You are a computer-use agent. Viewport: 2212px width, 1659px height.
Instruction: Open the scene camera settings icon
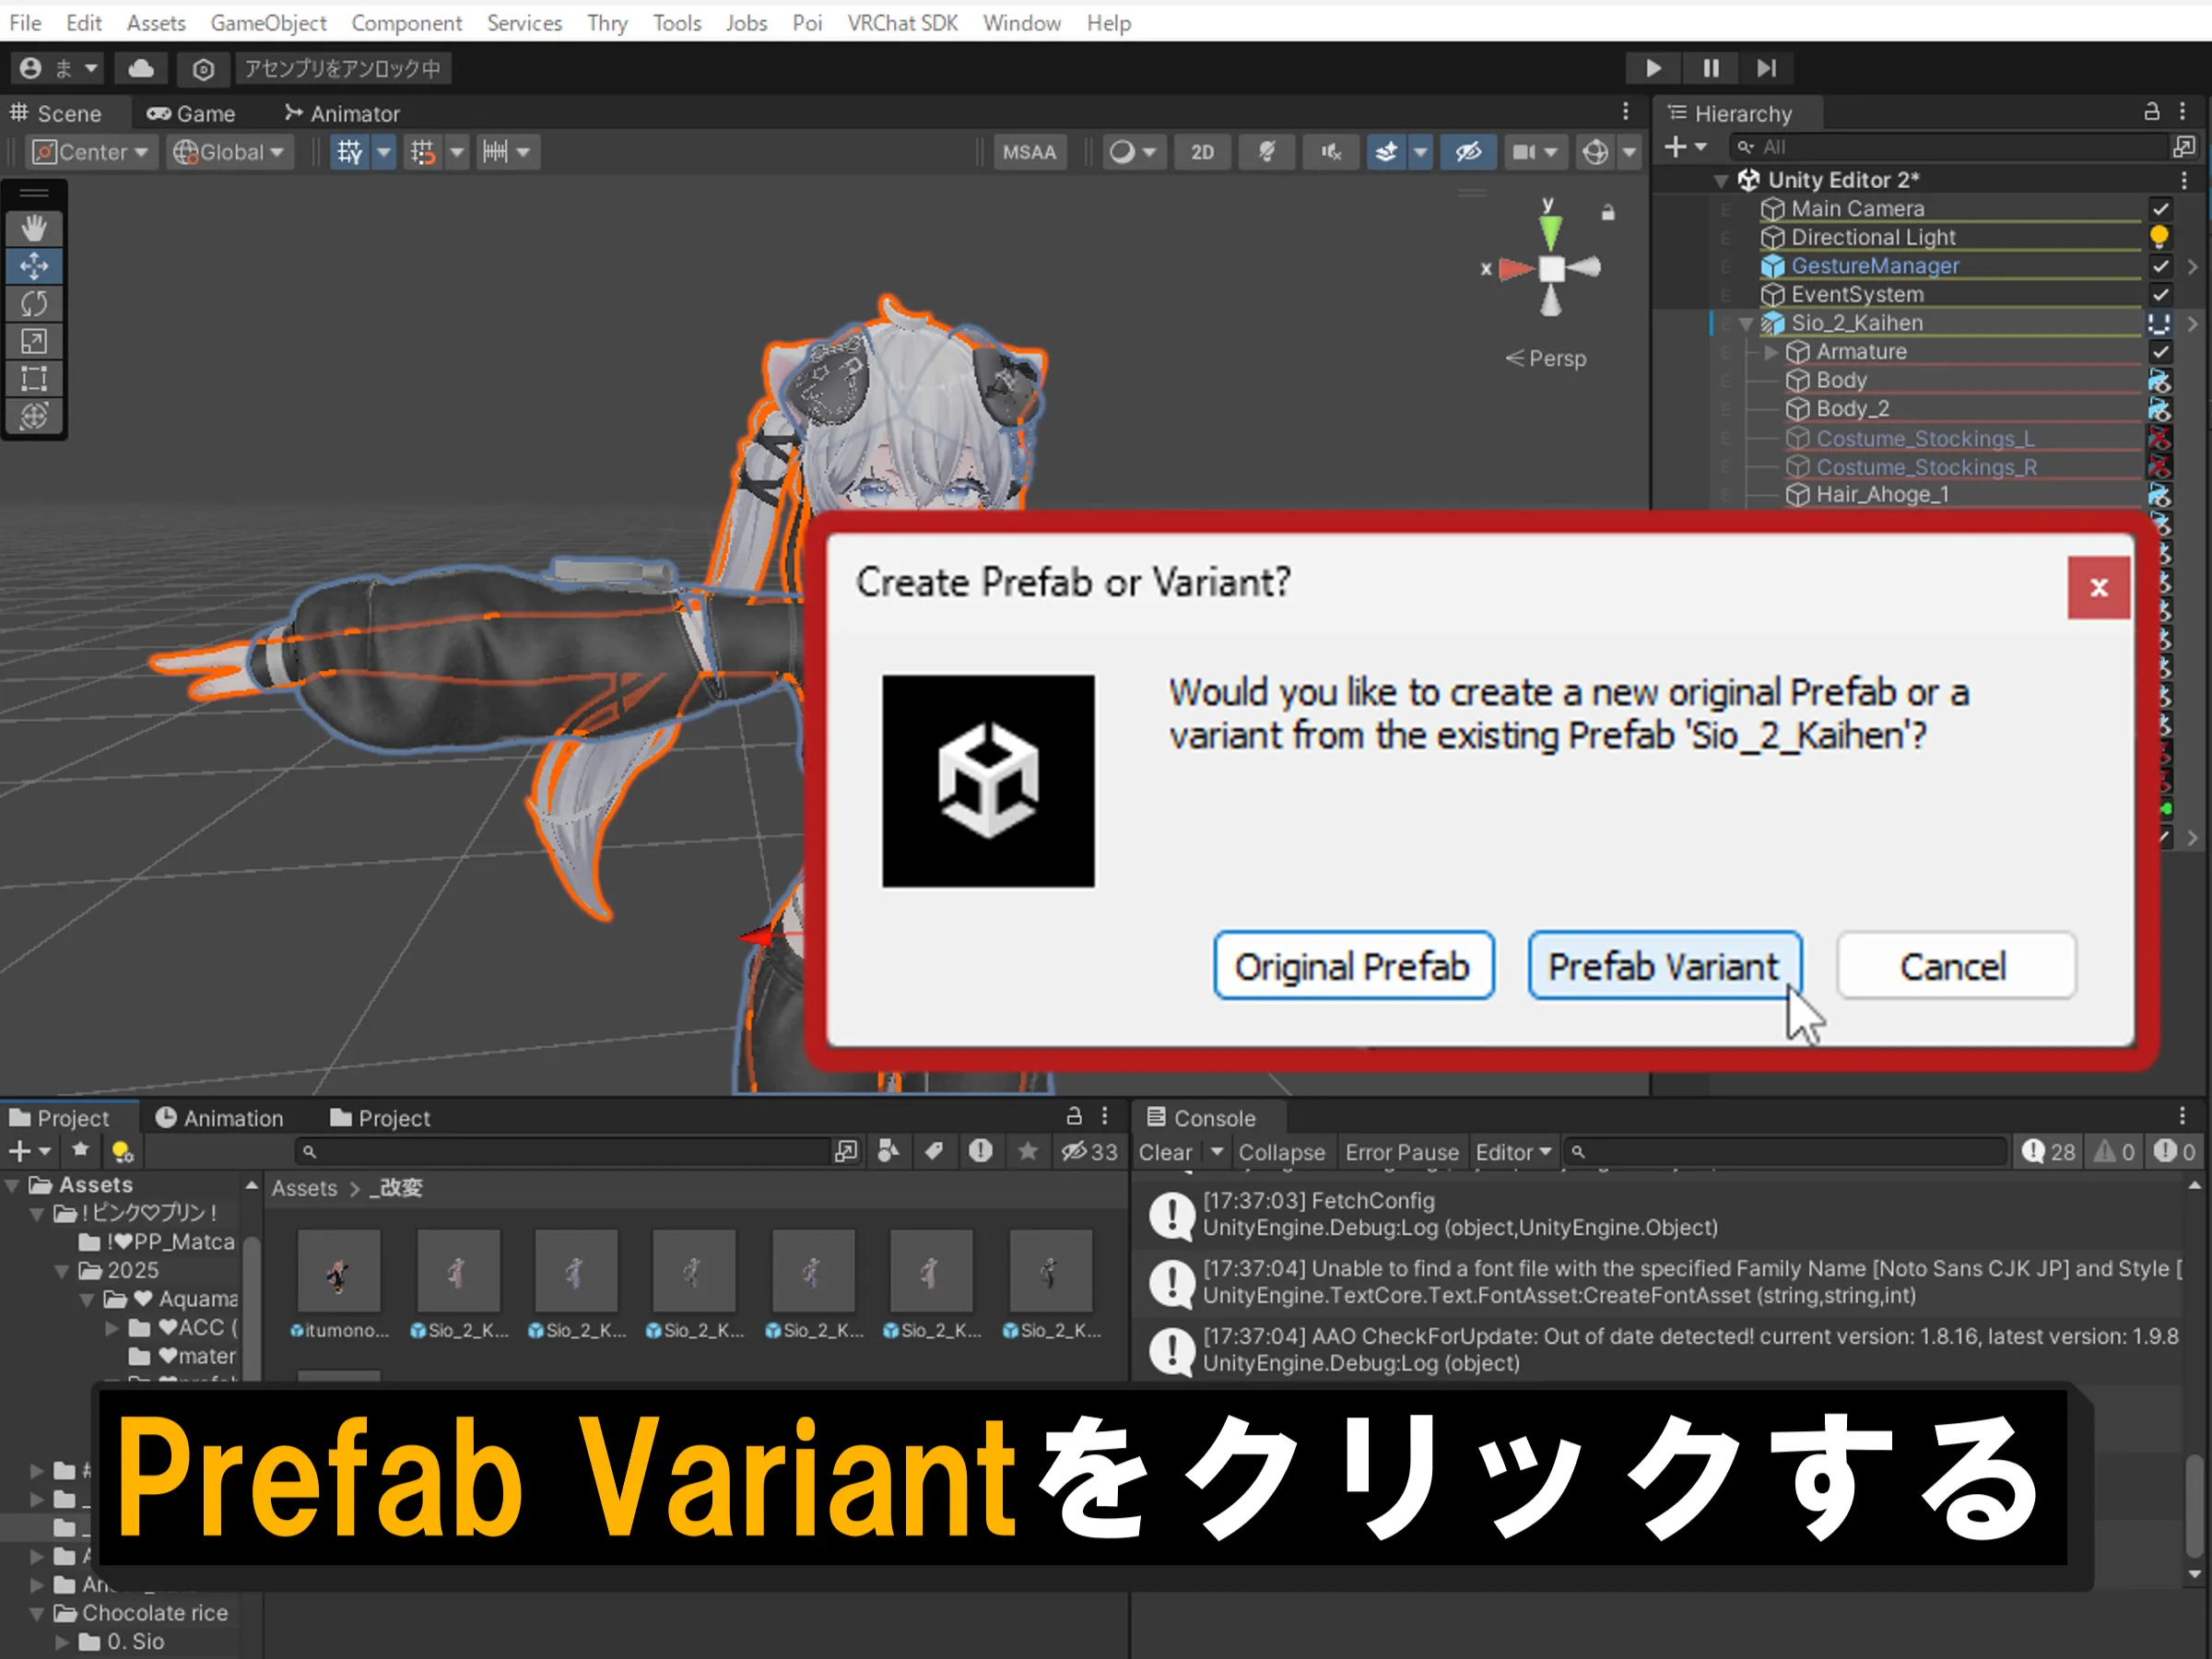(1524, 152)
